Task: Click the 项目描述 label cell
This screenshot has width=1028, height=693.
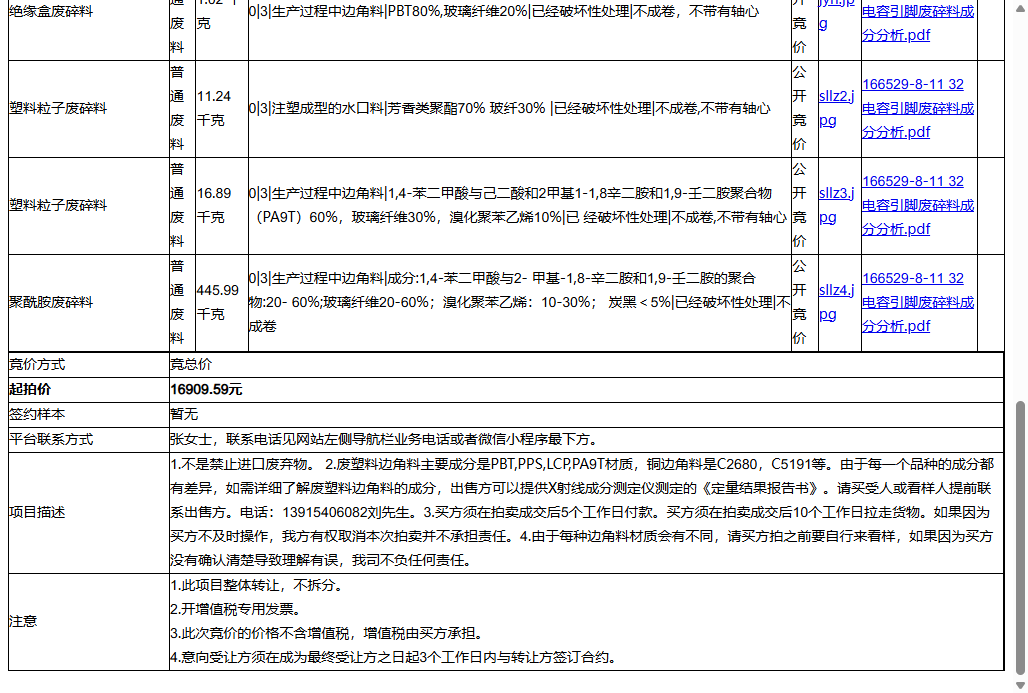Action: tap(89, 513)
